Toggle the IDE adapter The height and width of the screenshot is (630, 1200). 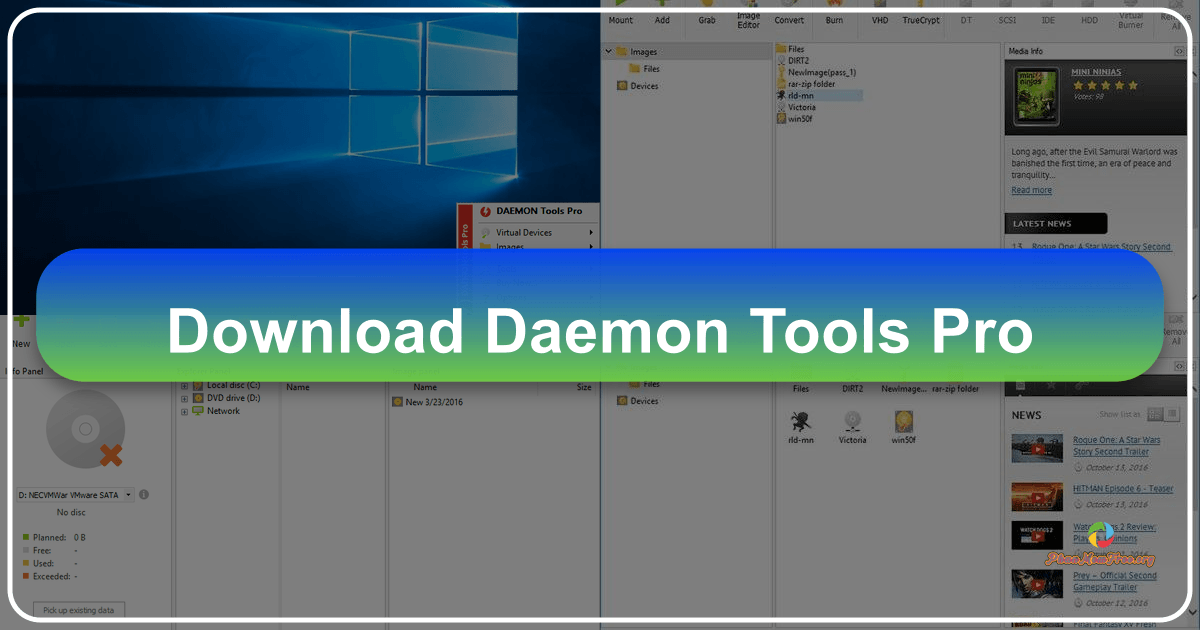tap(1048, 18)
